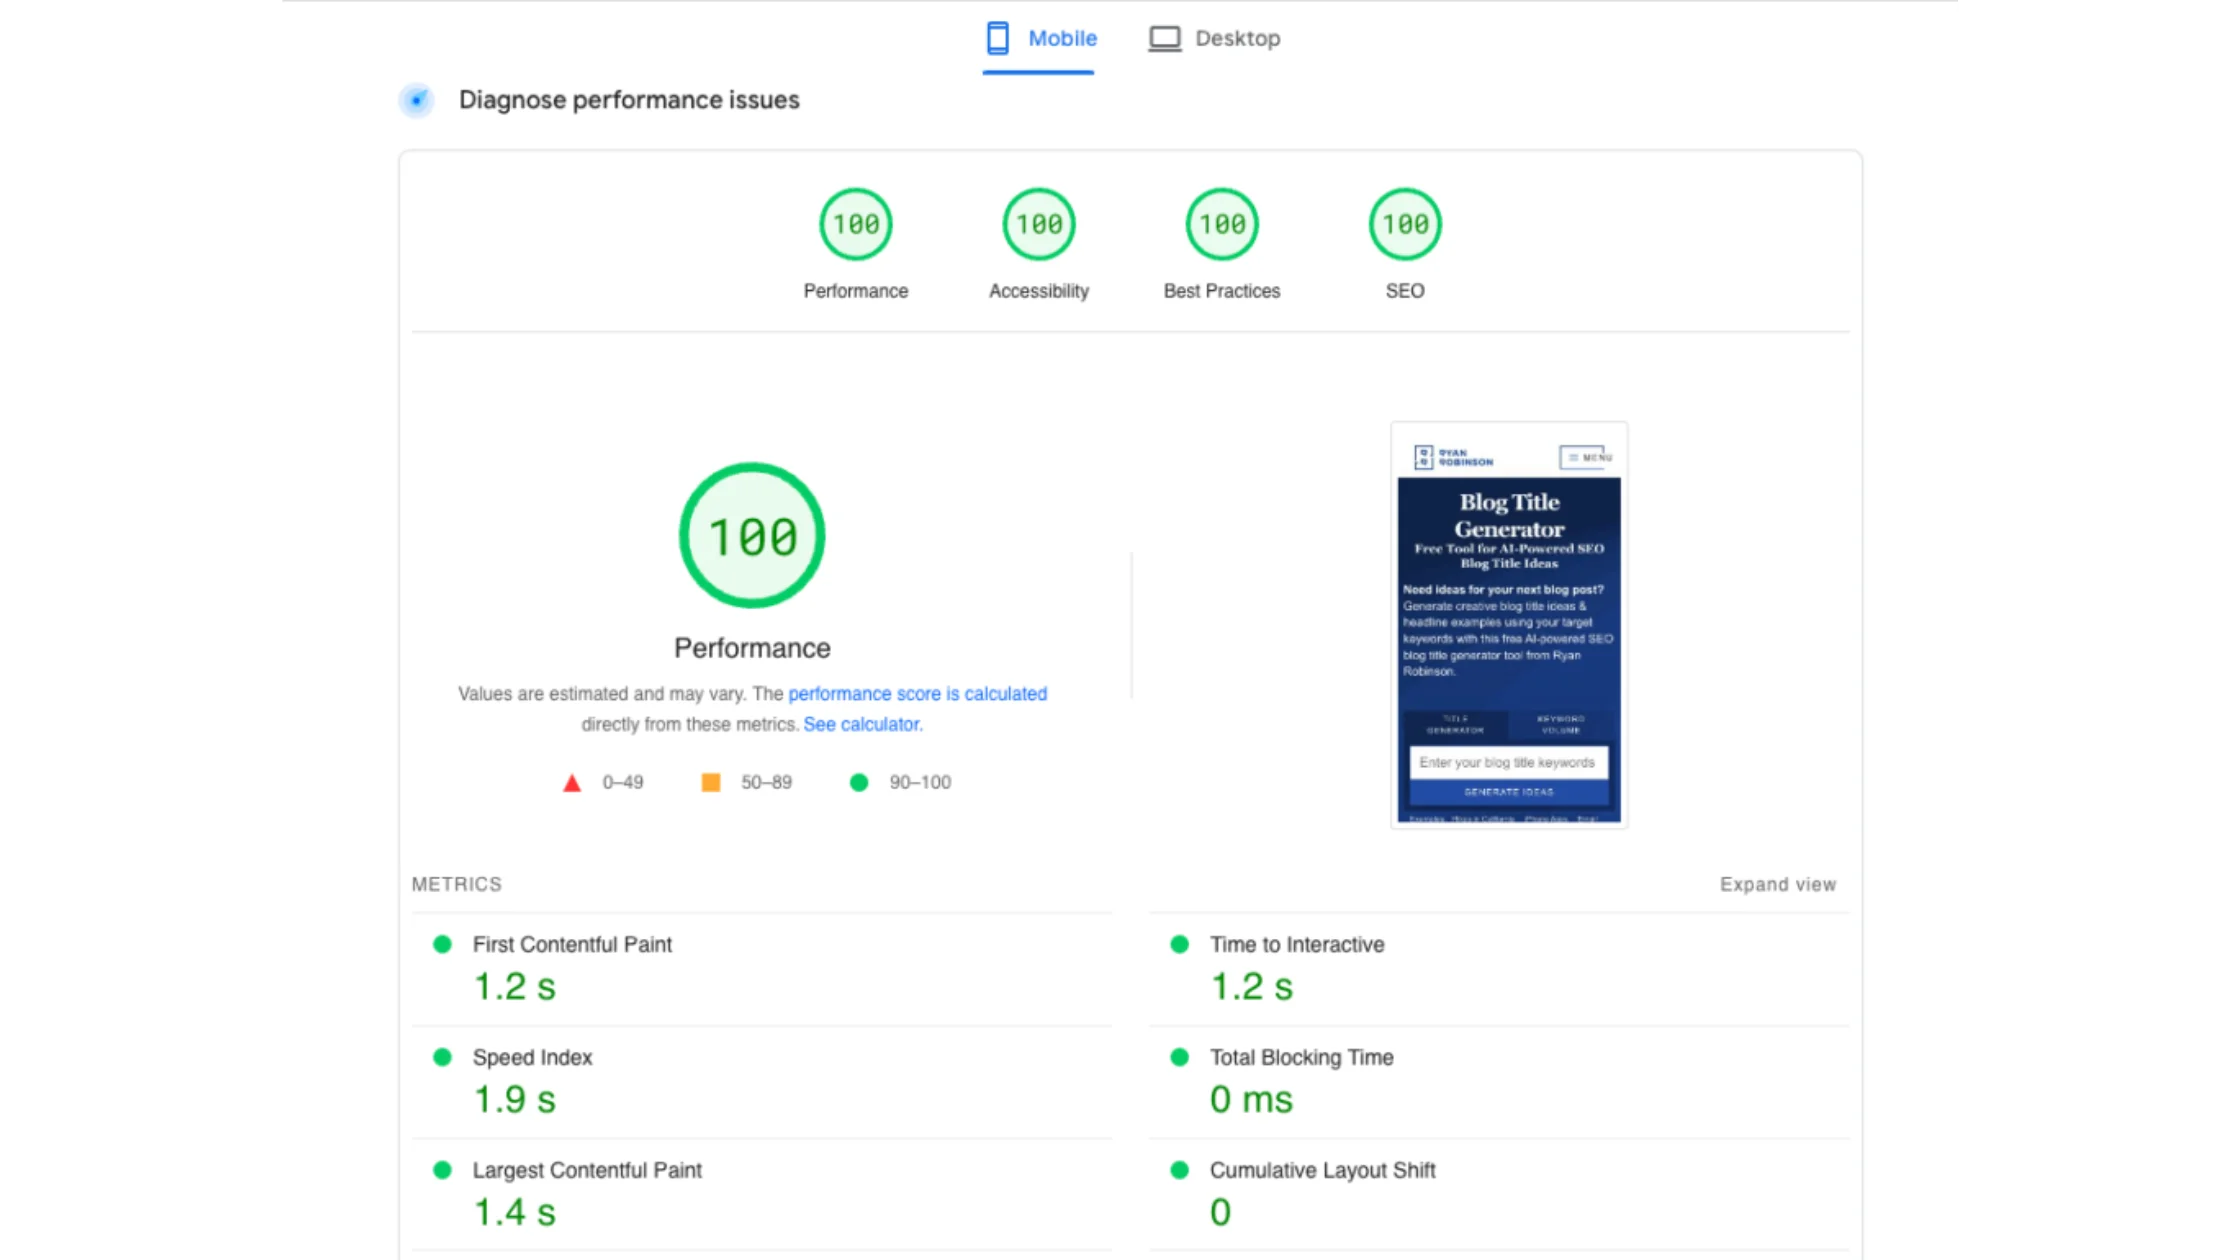Toggle the 50-89 orange score indicator

coord(711,782)
